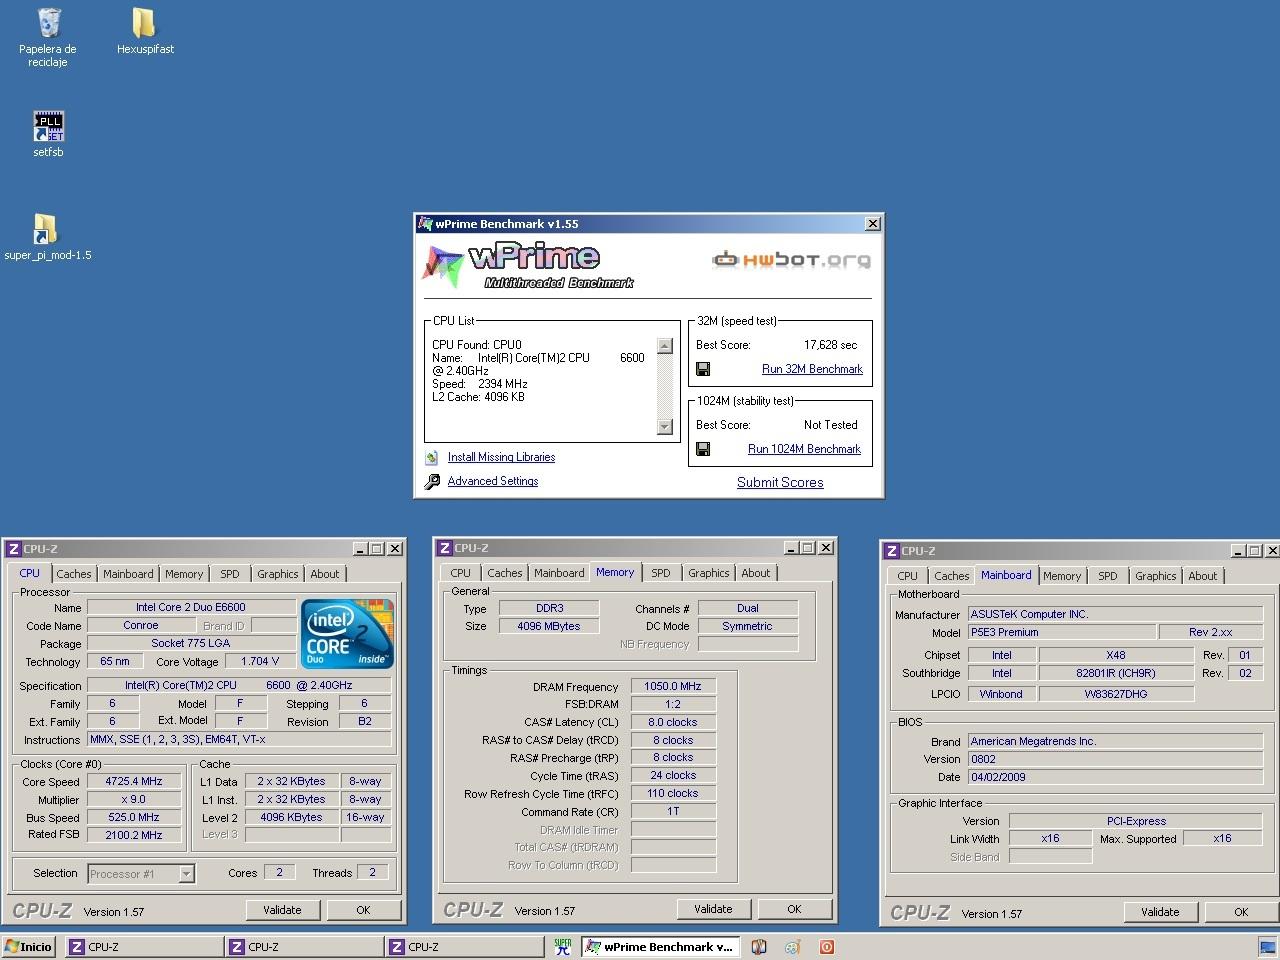Open the Advanced Settings link
Screen dimensions: 1280x960
(x=493, y=481)
